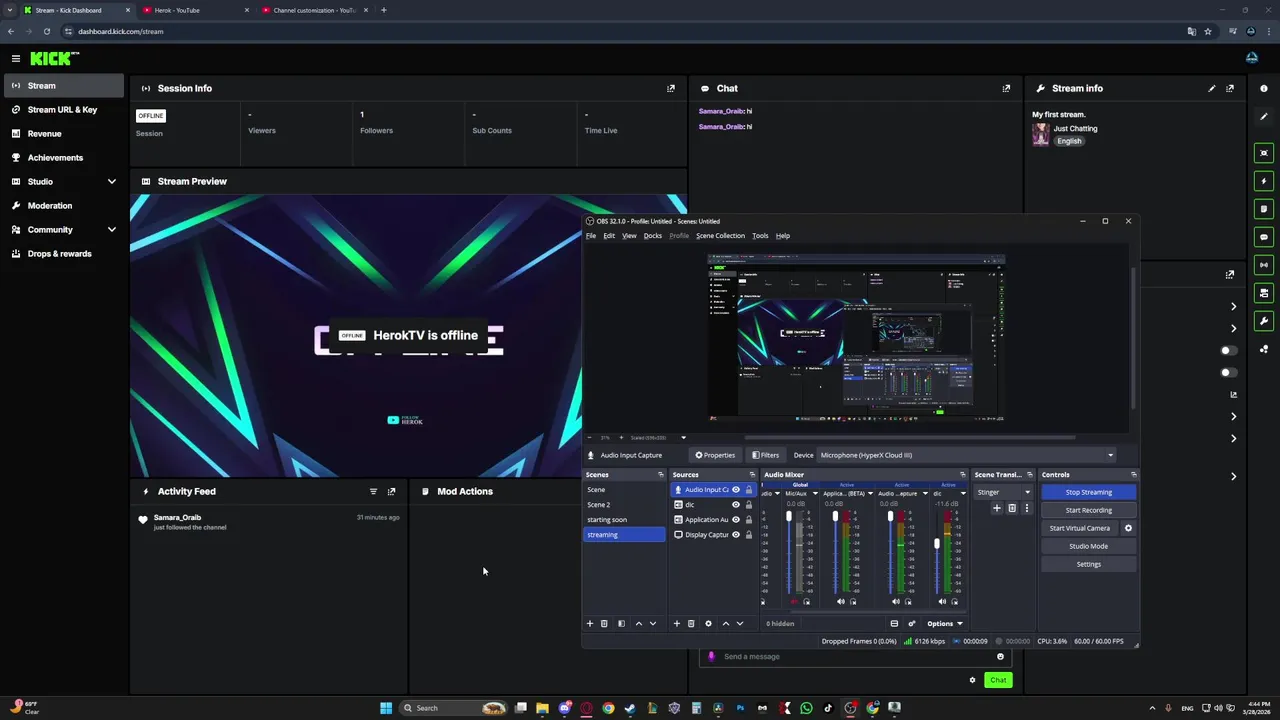Click the chat bubble widget icon in right rail

(x=1264, y=237)
